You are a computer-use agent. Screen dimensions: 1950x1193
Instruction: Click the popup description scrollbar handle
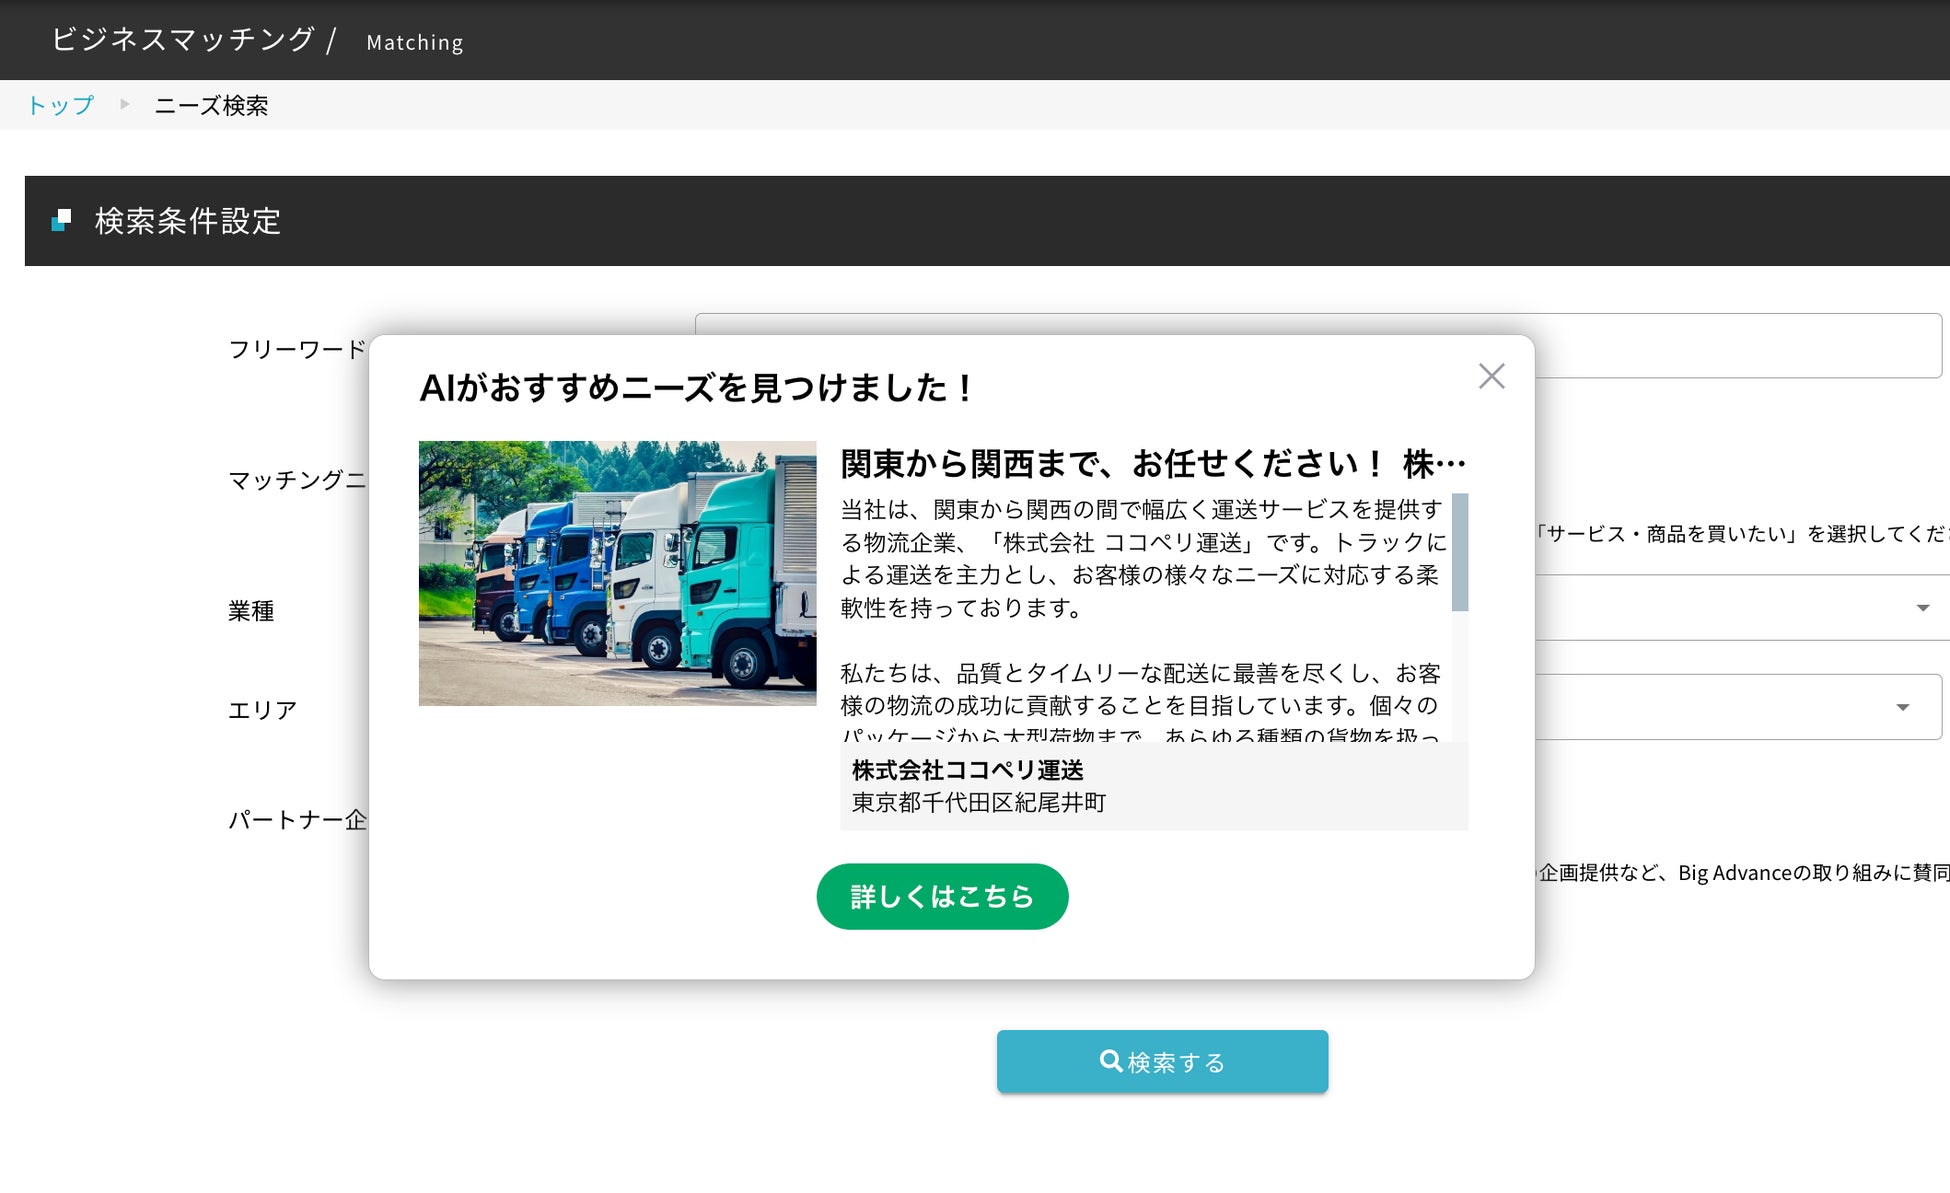[1459, 552]
